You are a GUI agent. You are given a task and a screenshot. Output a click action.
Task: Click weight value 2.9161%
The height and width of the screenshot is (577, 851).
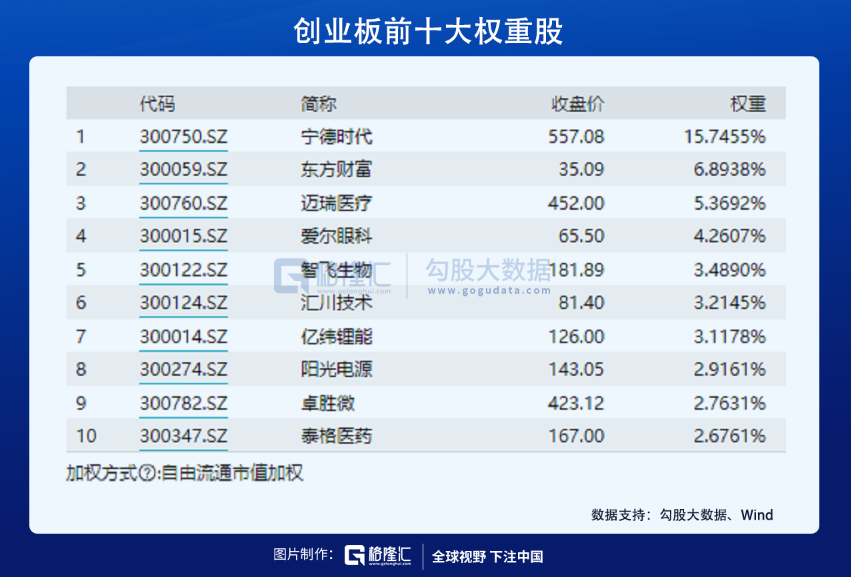click(729, 369)
